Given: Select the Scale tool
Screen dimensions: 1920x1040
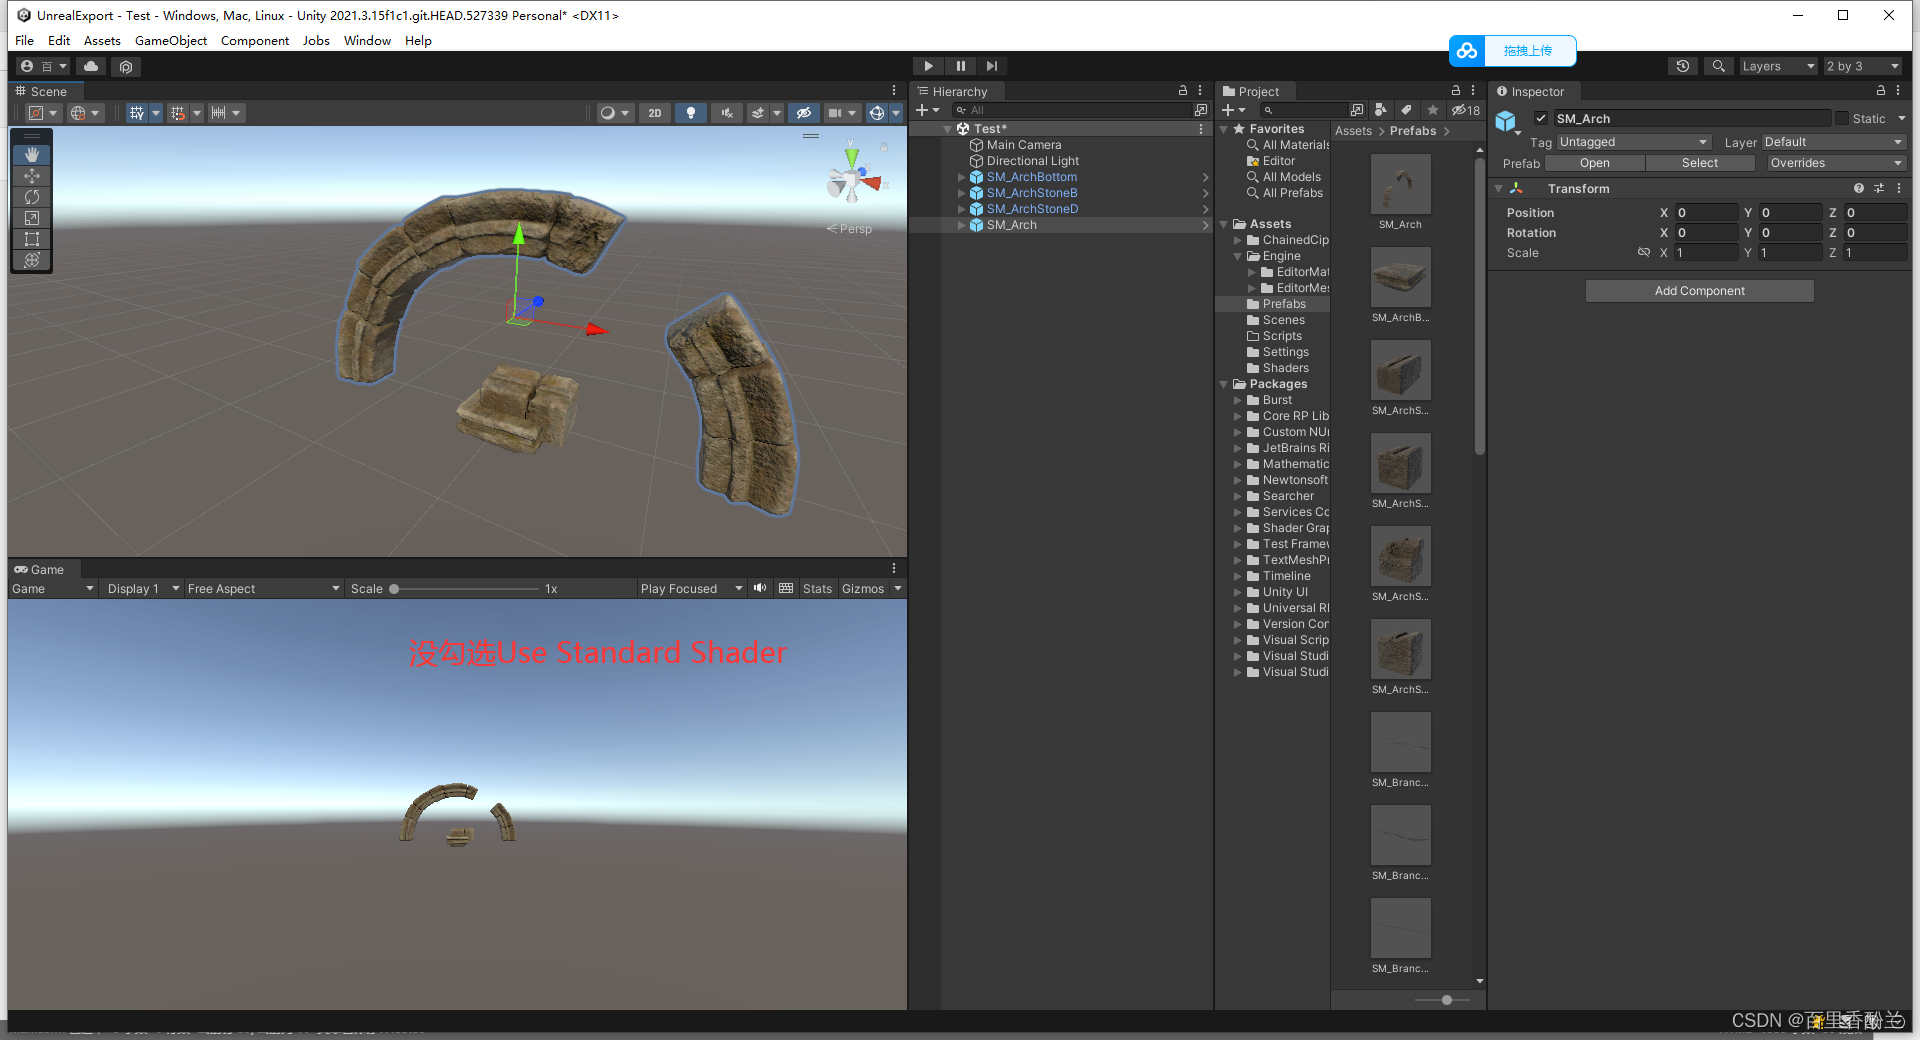Looking at the screenshot, I should point(32,218).
